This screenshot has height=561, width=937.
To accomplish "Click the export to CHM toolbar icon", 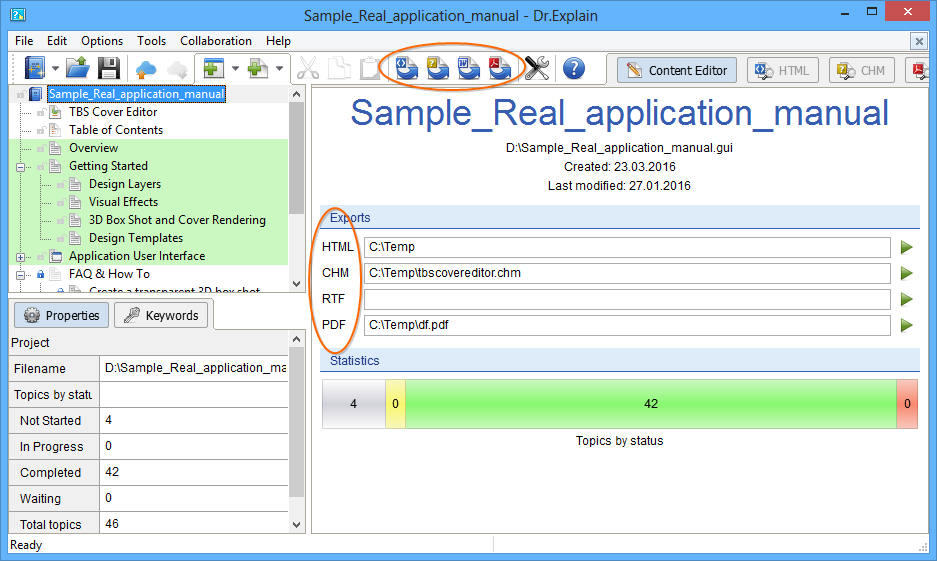I will pos(437,68).
